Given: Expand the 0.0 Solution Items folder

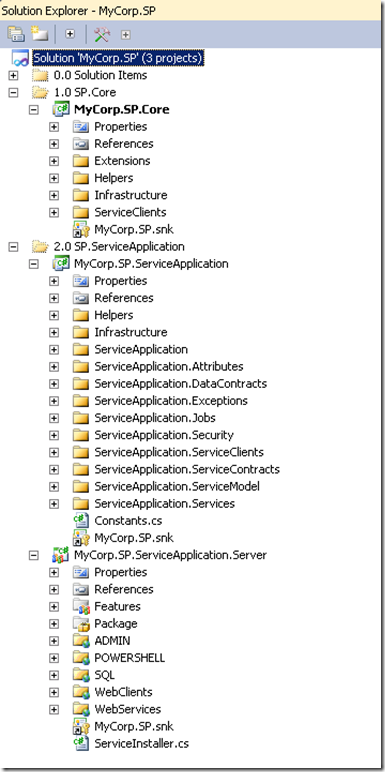Looking at the screenshot, I should [13, 75].
